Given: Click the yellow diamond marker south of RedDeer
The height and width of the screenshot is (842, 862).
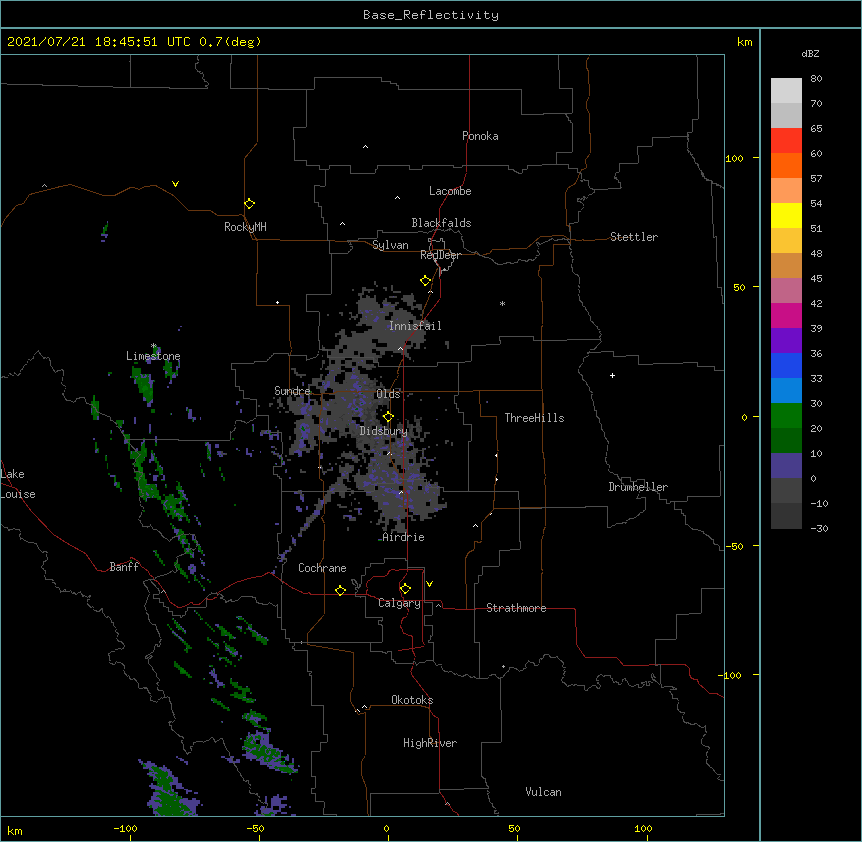Looking at the screenshot, I should 425,281.
